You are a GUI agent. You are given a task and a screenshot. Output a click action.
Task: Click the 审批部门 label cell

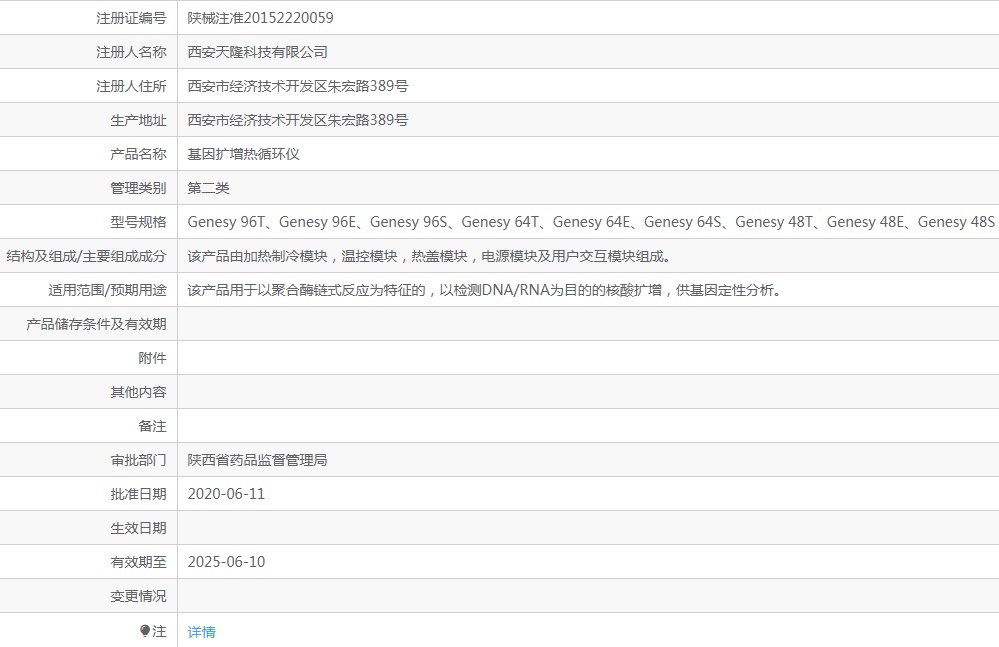click(x=89, y=460)
